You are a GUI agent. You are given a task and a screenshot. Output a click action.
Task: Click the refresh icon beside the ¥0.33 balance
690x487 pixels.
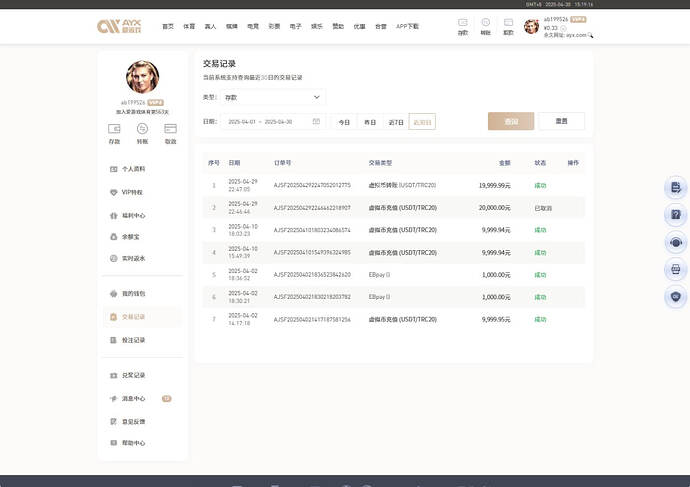point(562,27)
